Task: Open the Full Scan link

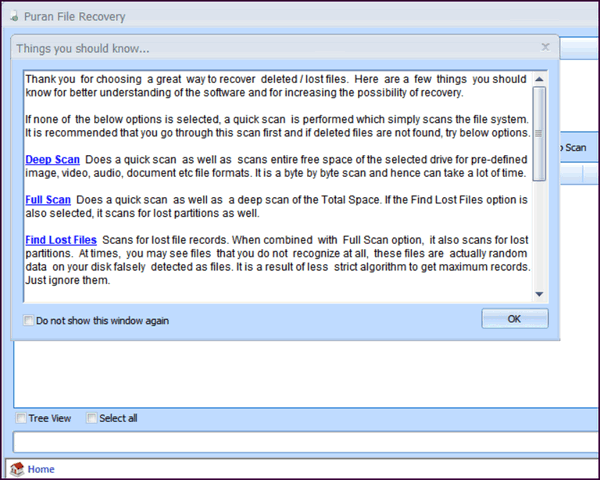Action: tap(48, 199)
